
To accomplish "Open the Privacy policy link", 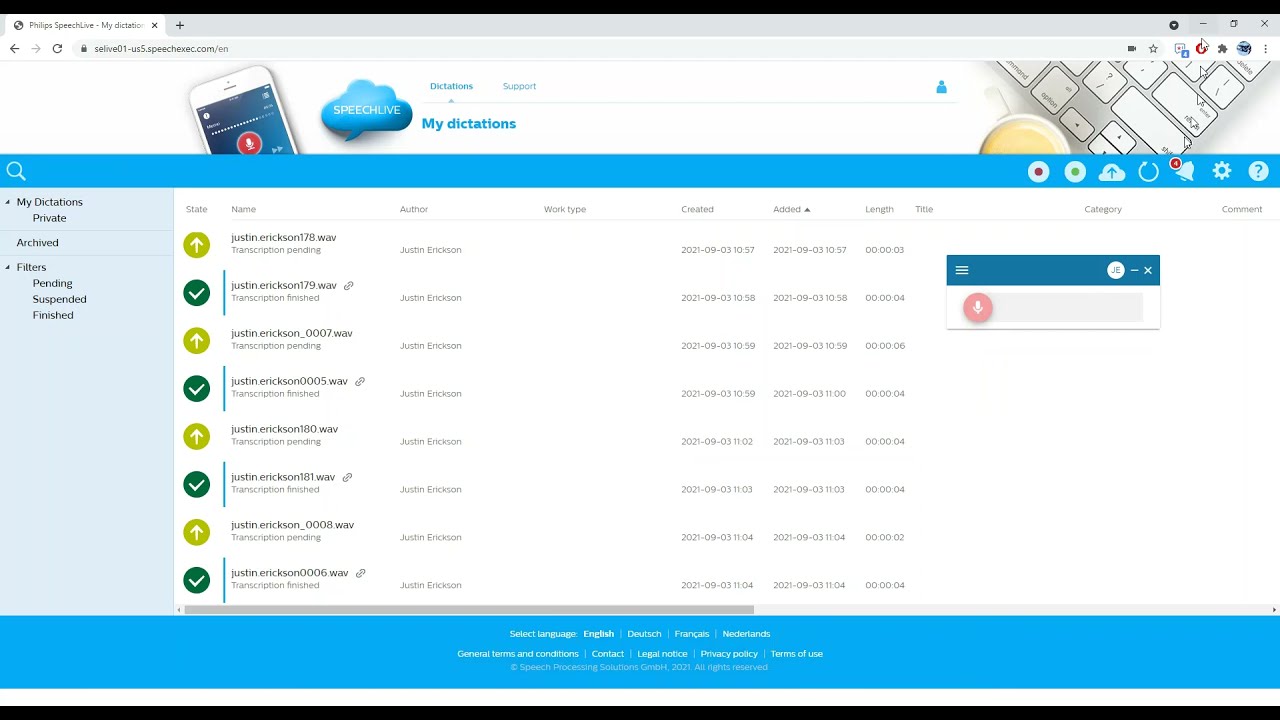I will pos(729,654).
